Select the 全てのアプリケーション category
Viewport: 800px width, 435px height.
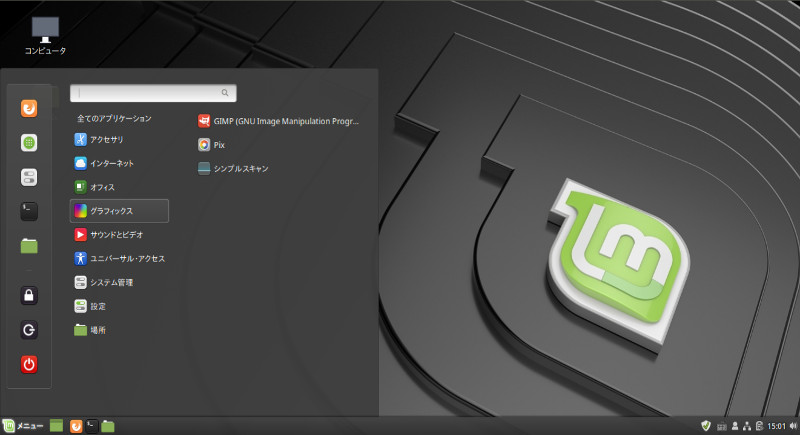tap(114, 118)
